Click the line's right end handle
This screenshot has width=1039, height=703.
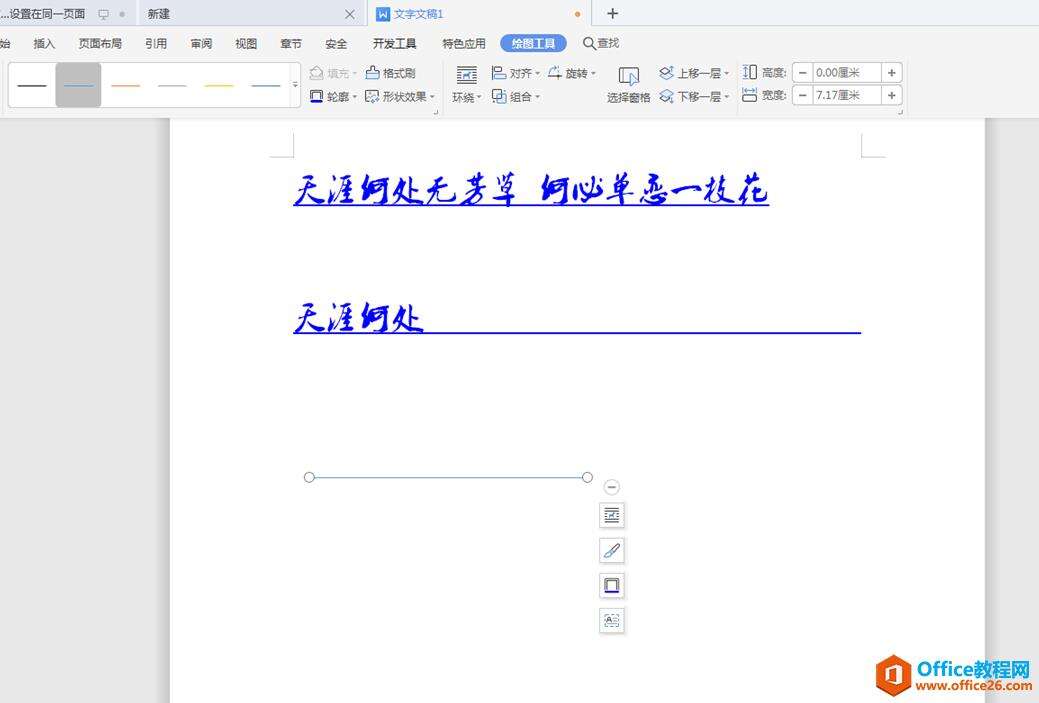pyautogui.click(x=587, y=477)
